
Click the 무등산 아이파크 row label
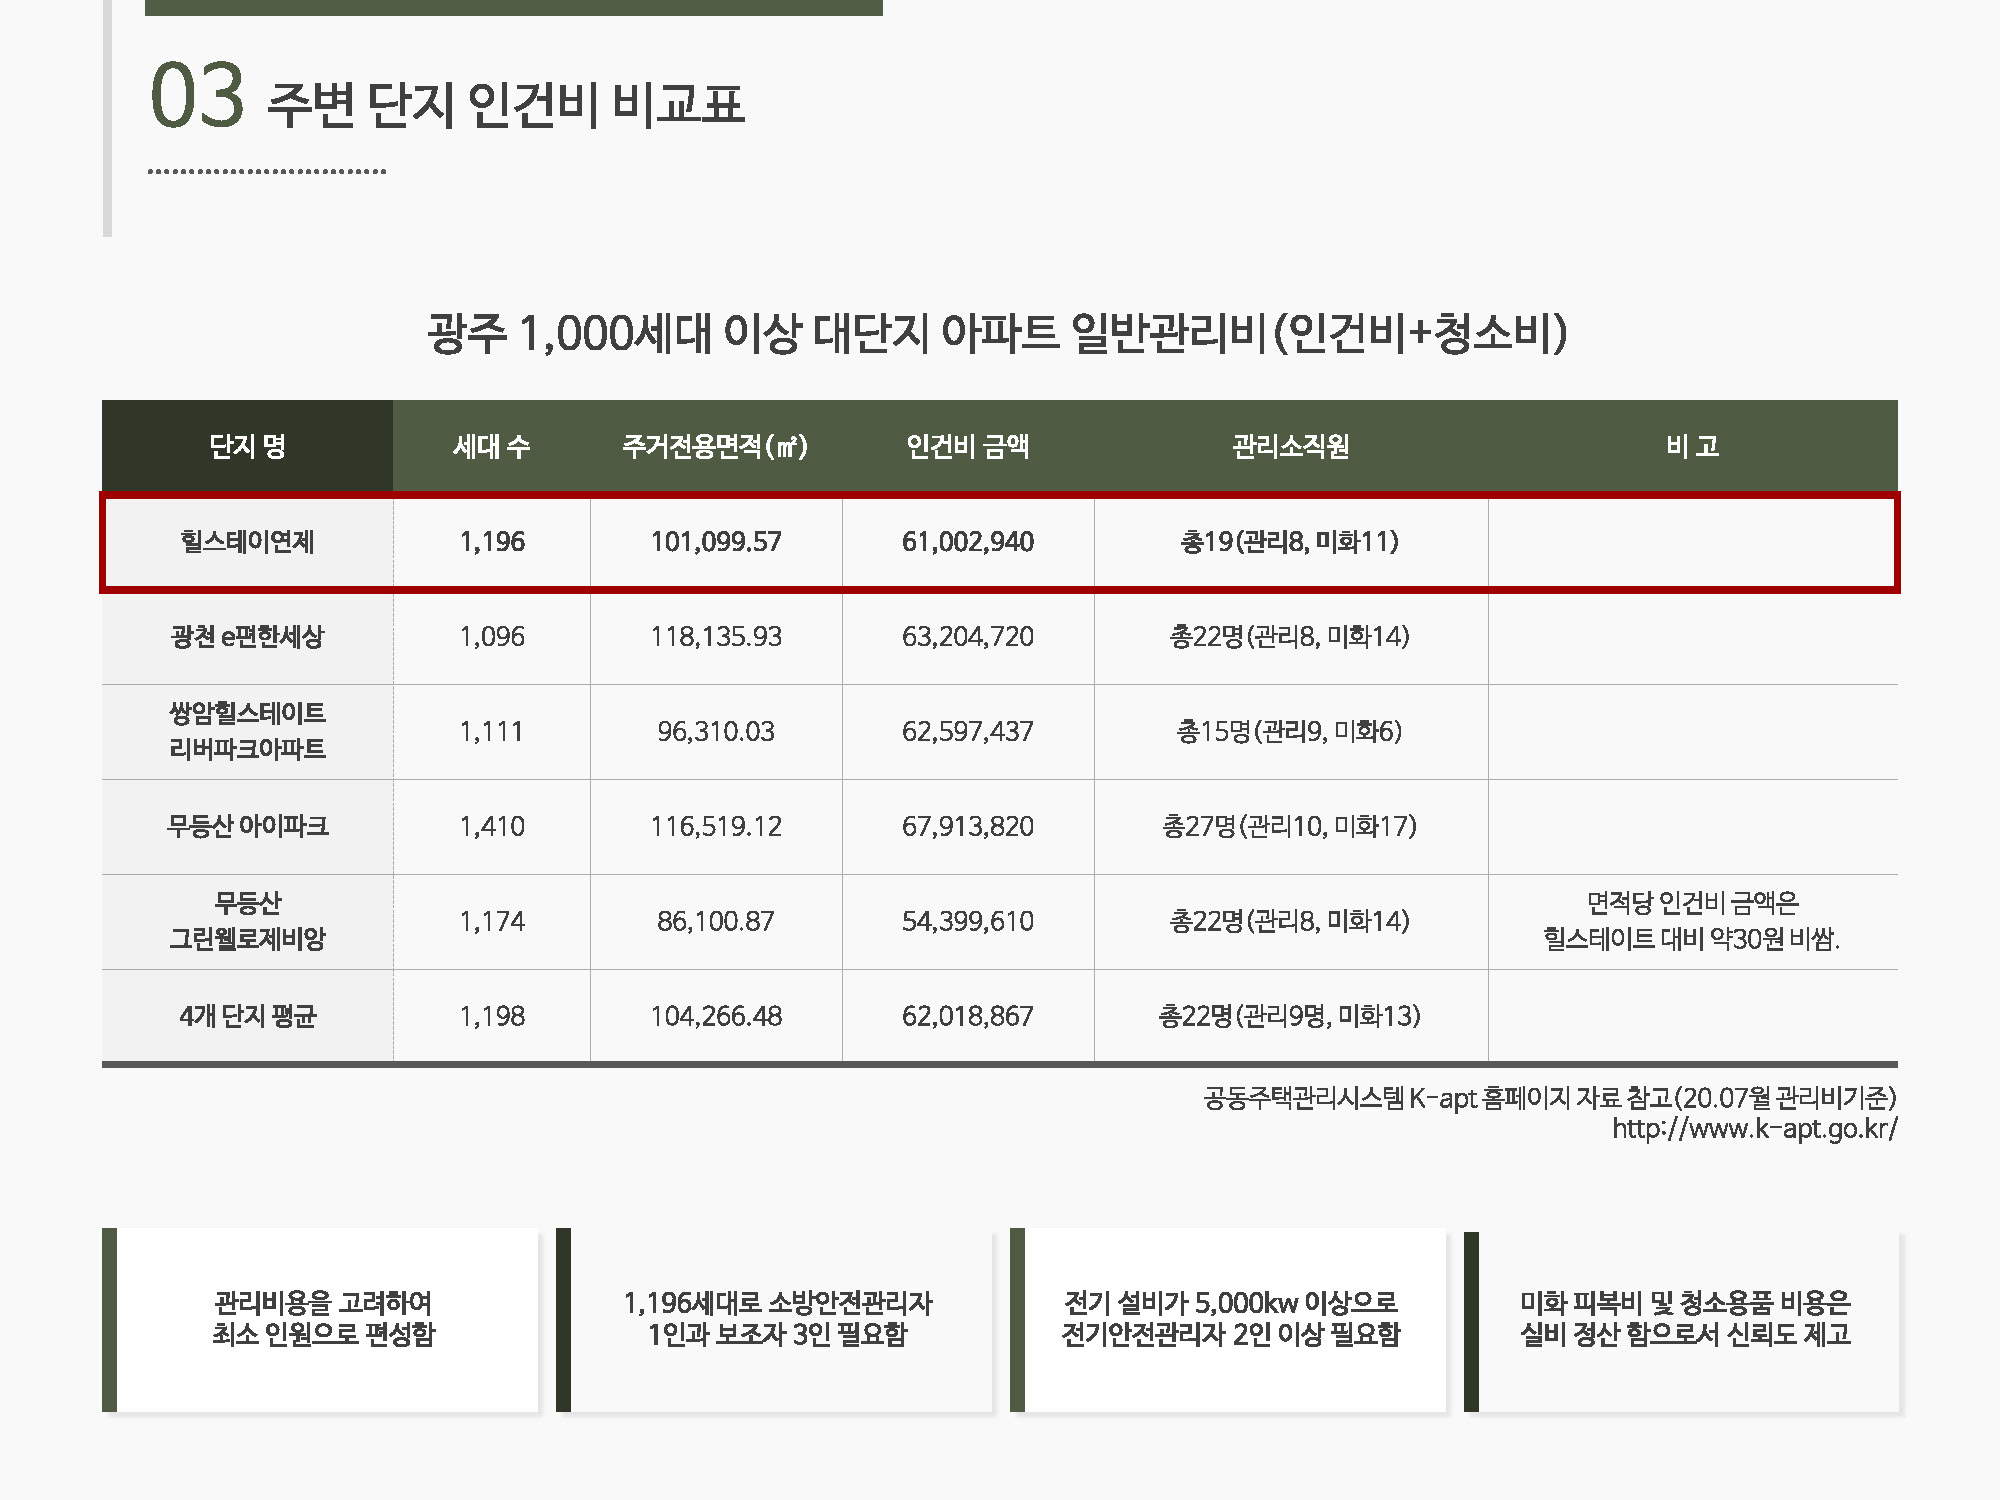[247, 826]
